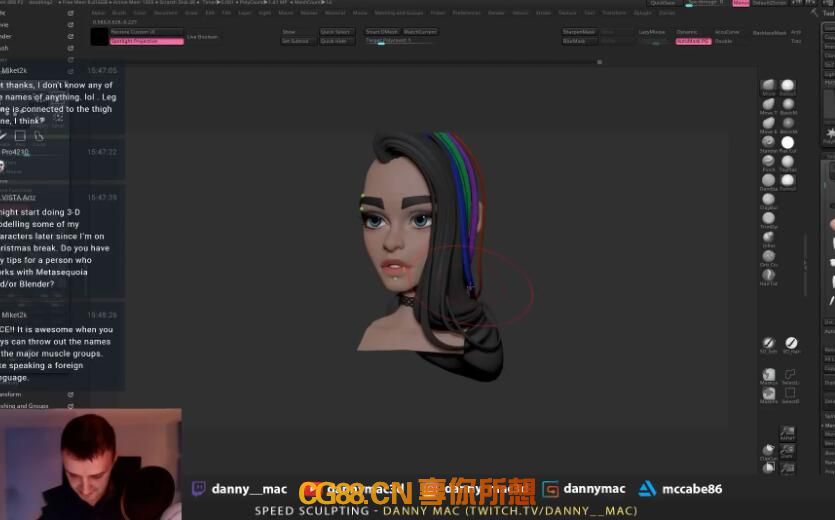Toggle Double option
The width and height of the screenshot is (835, 520).
[723, 41]
